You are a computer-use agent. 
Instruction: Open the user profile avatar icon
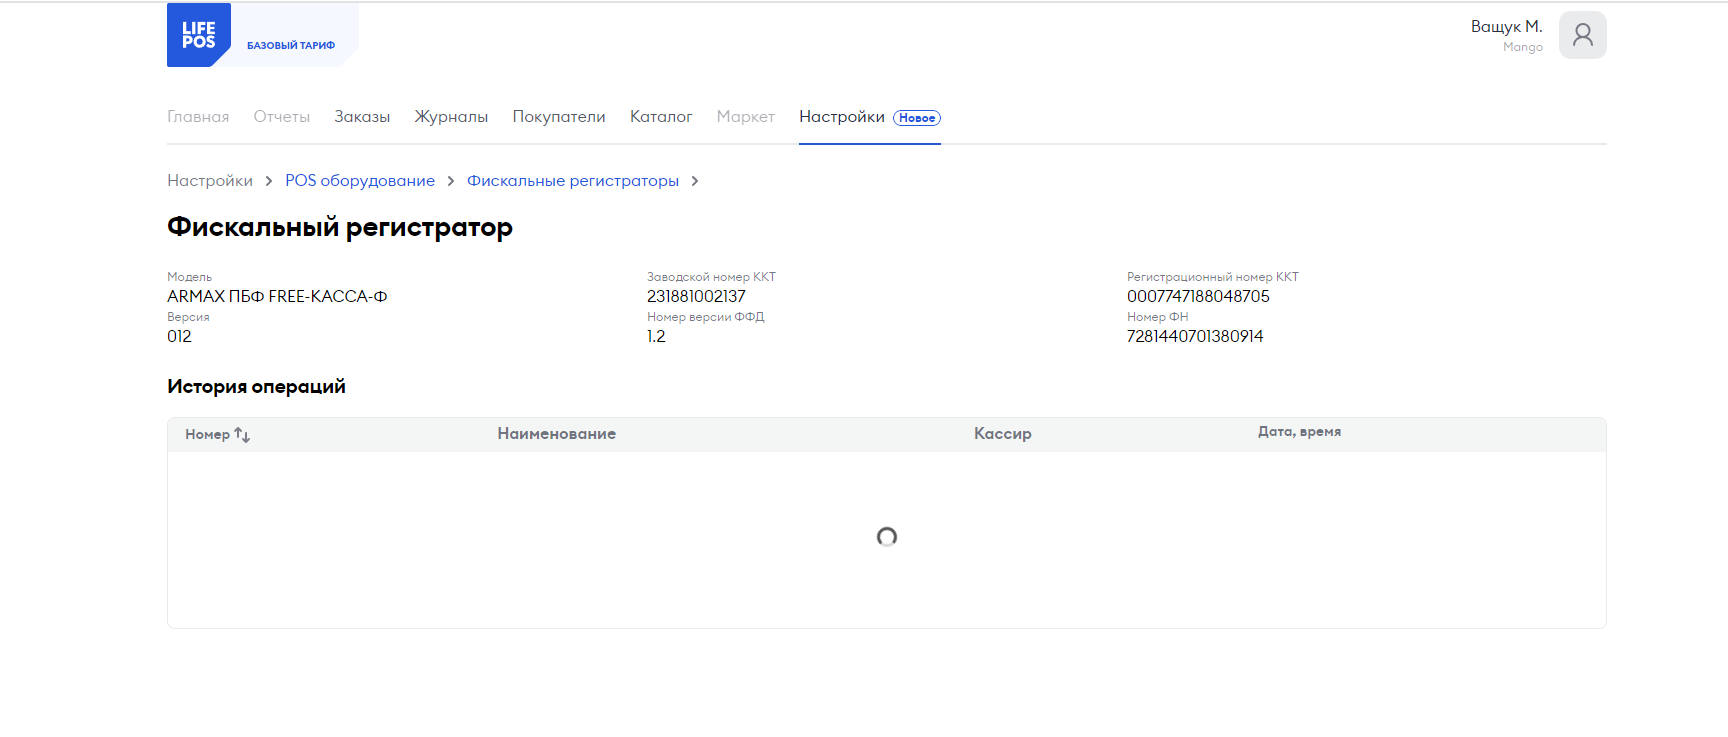point(1582,35)
